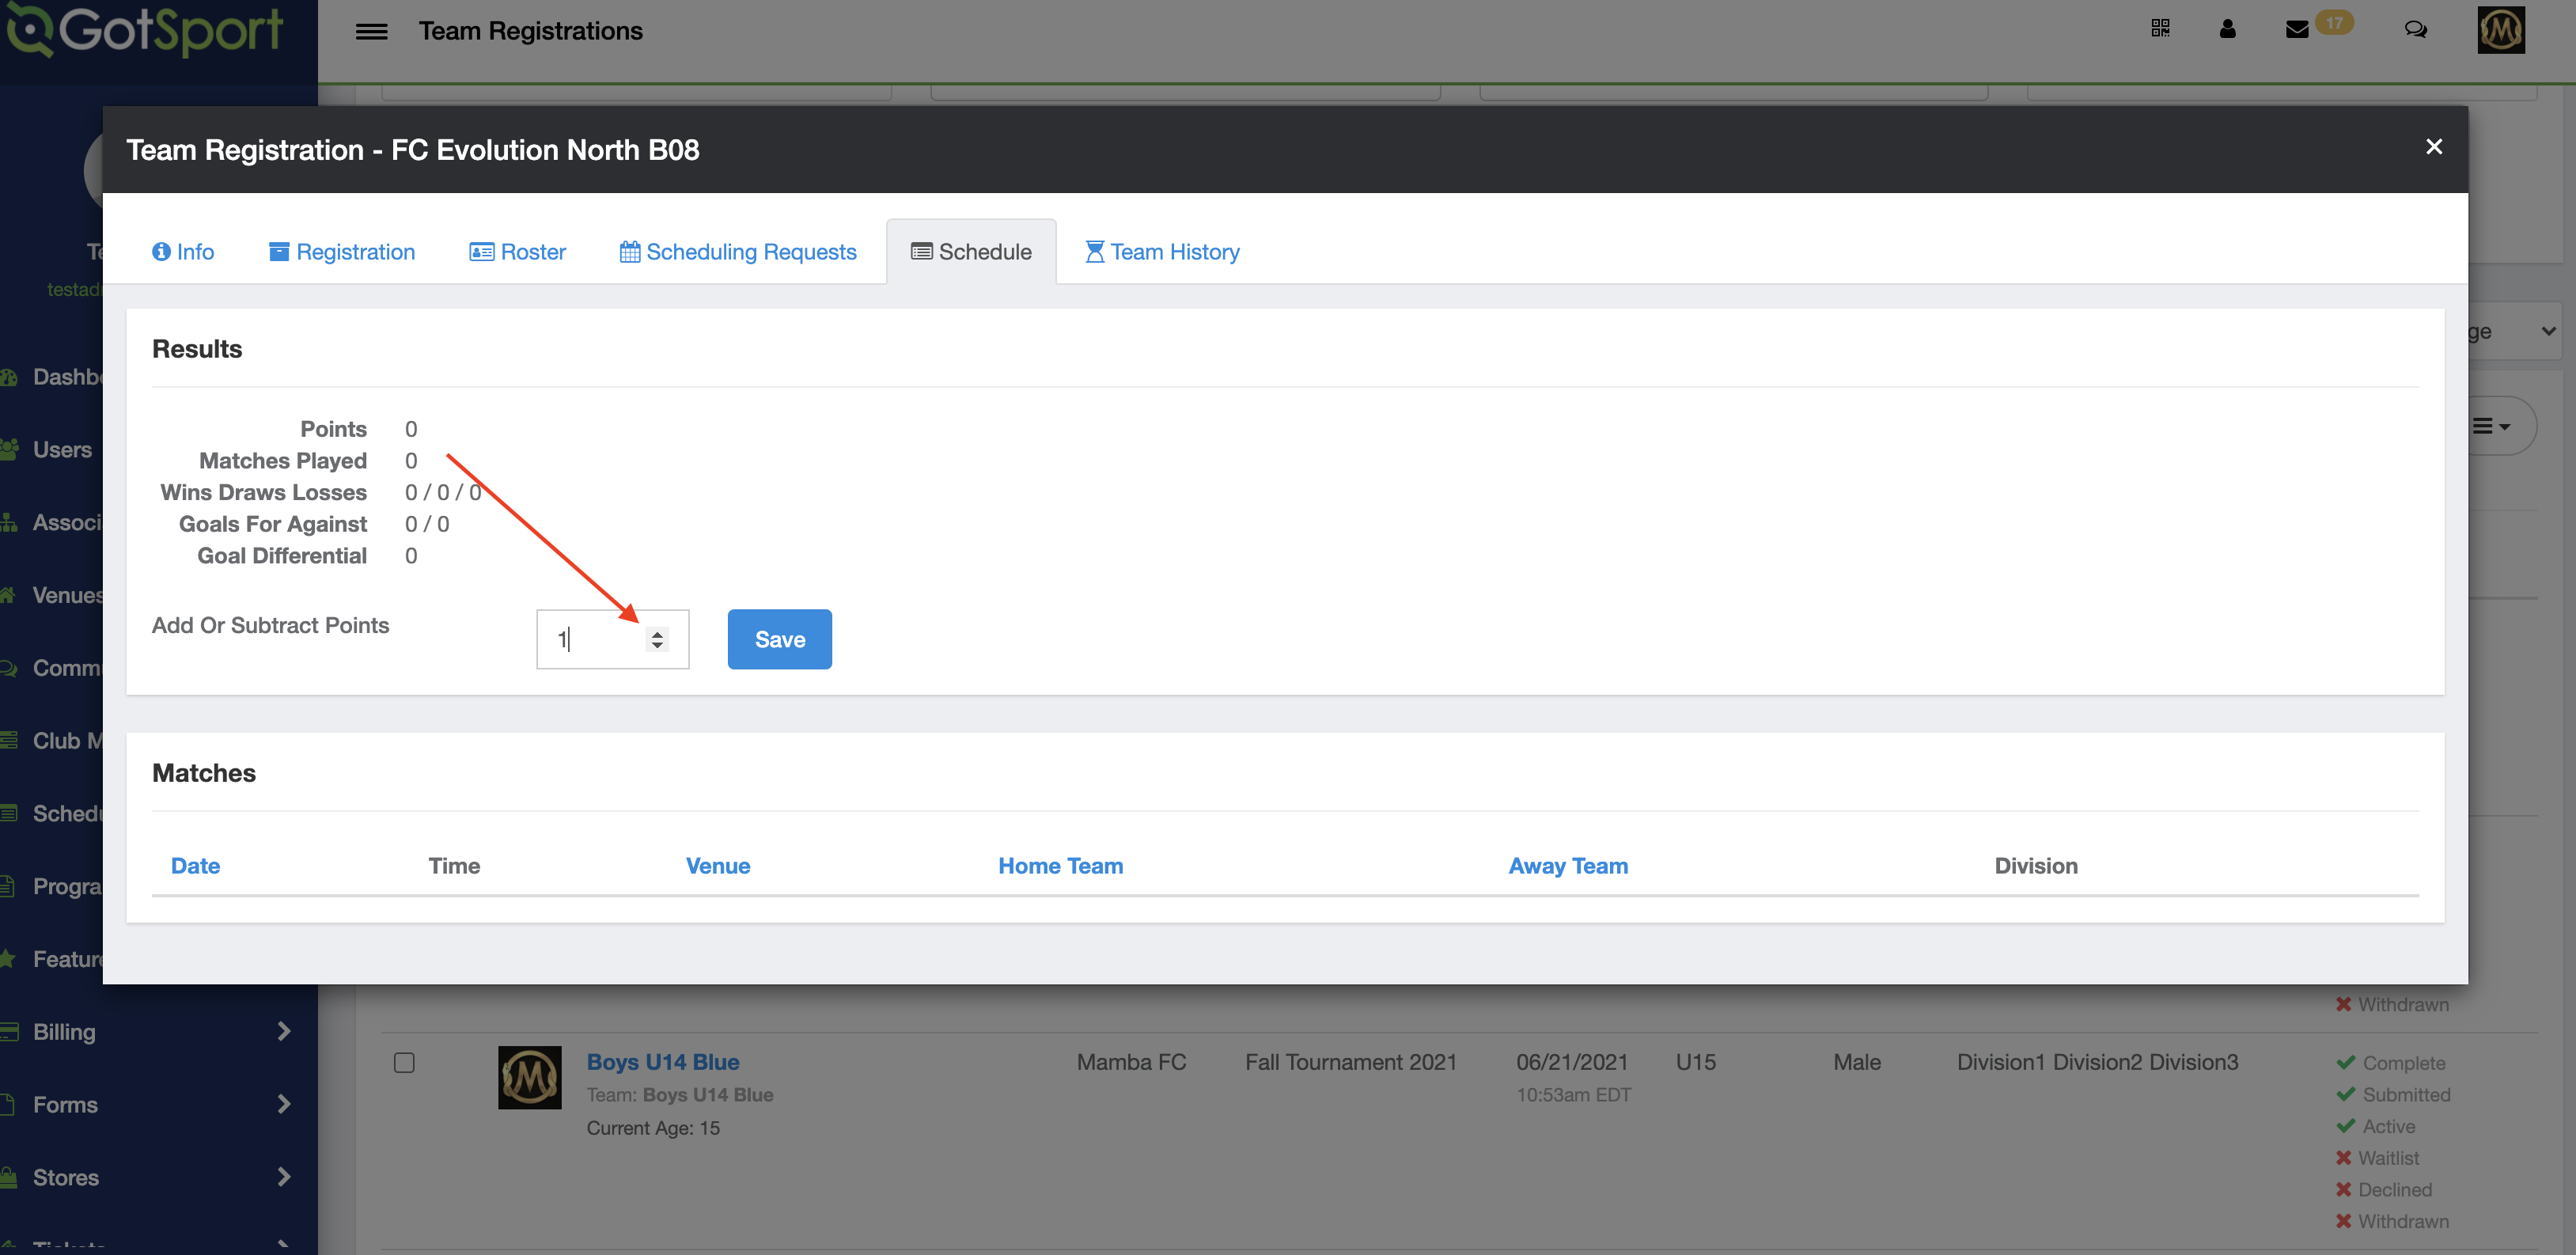Sort matches by Away Team column
The width and height of the screenshot is (2576, 1255).
click(x=1568, y=866)
